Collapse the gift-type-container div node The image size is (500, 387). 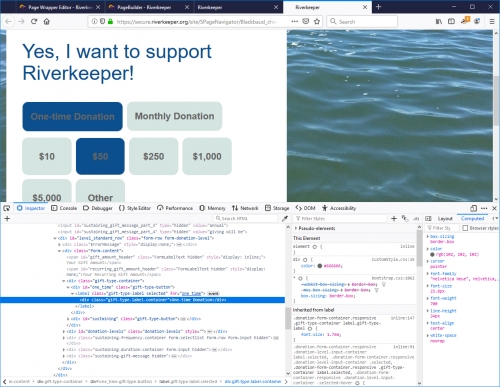[x=64, y=281]
